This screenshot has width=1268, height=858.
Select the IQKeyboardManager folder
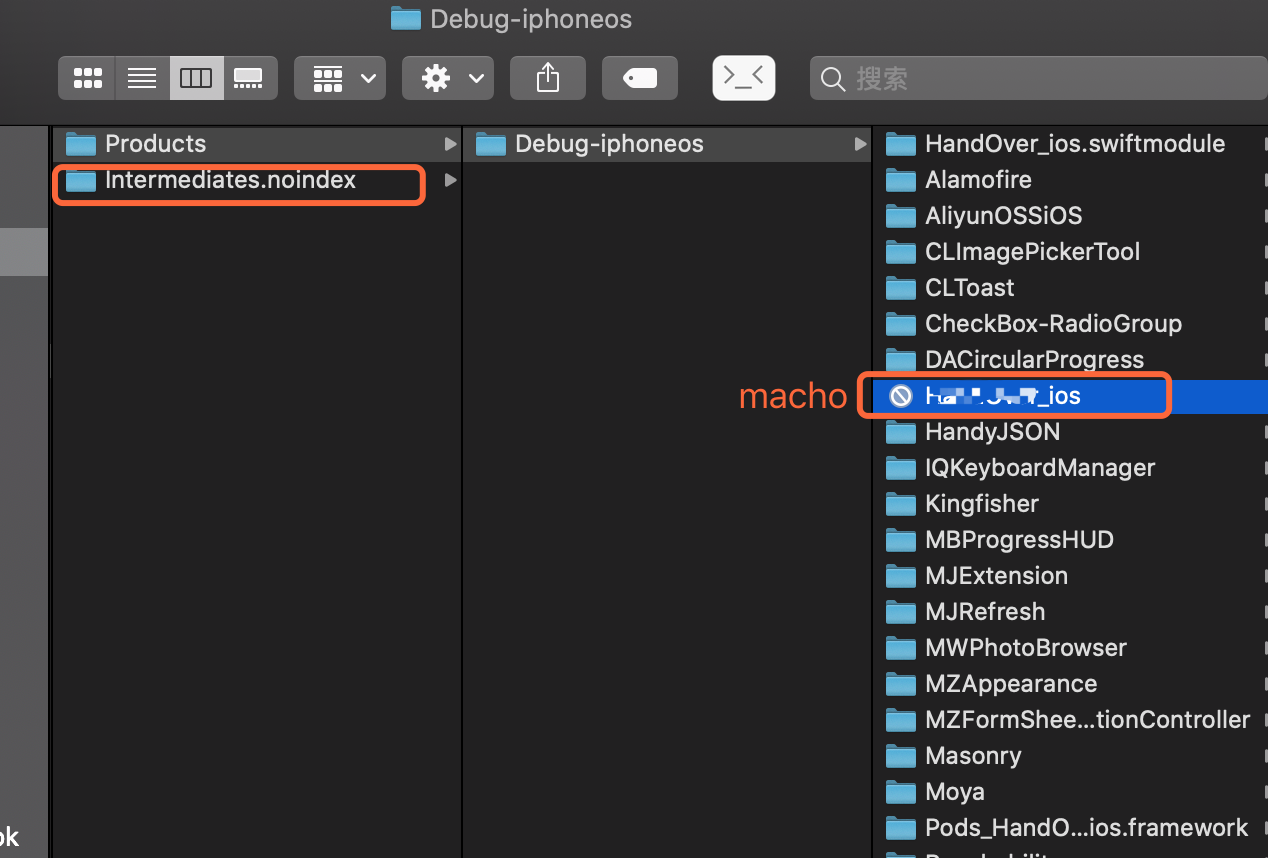tap(1070, 468)
